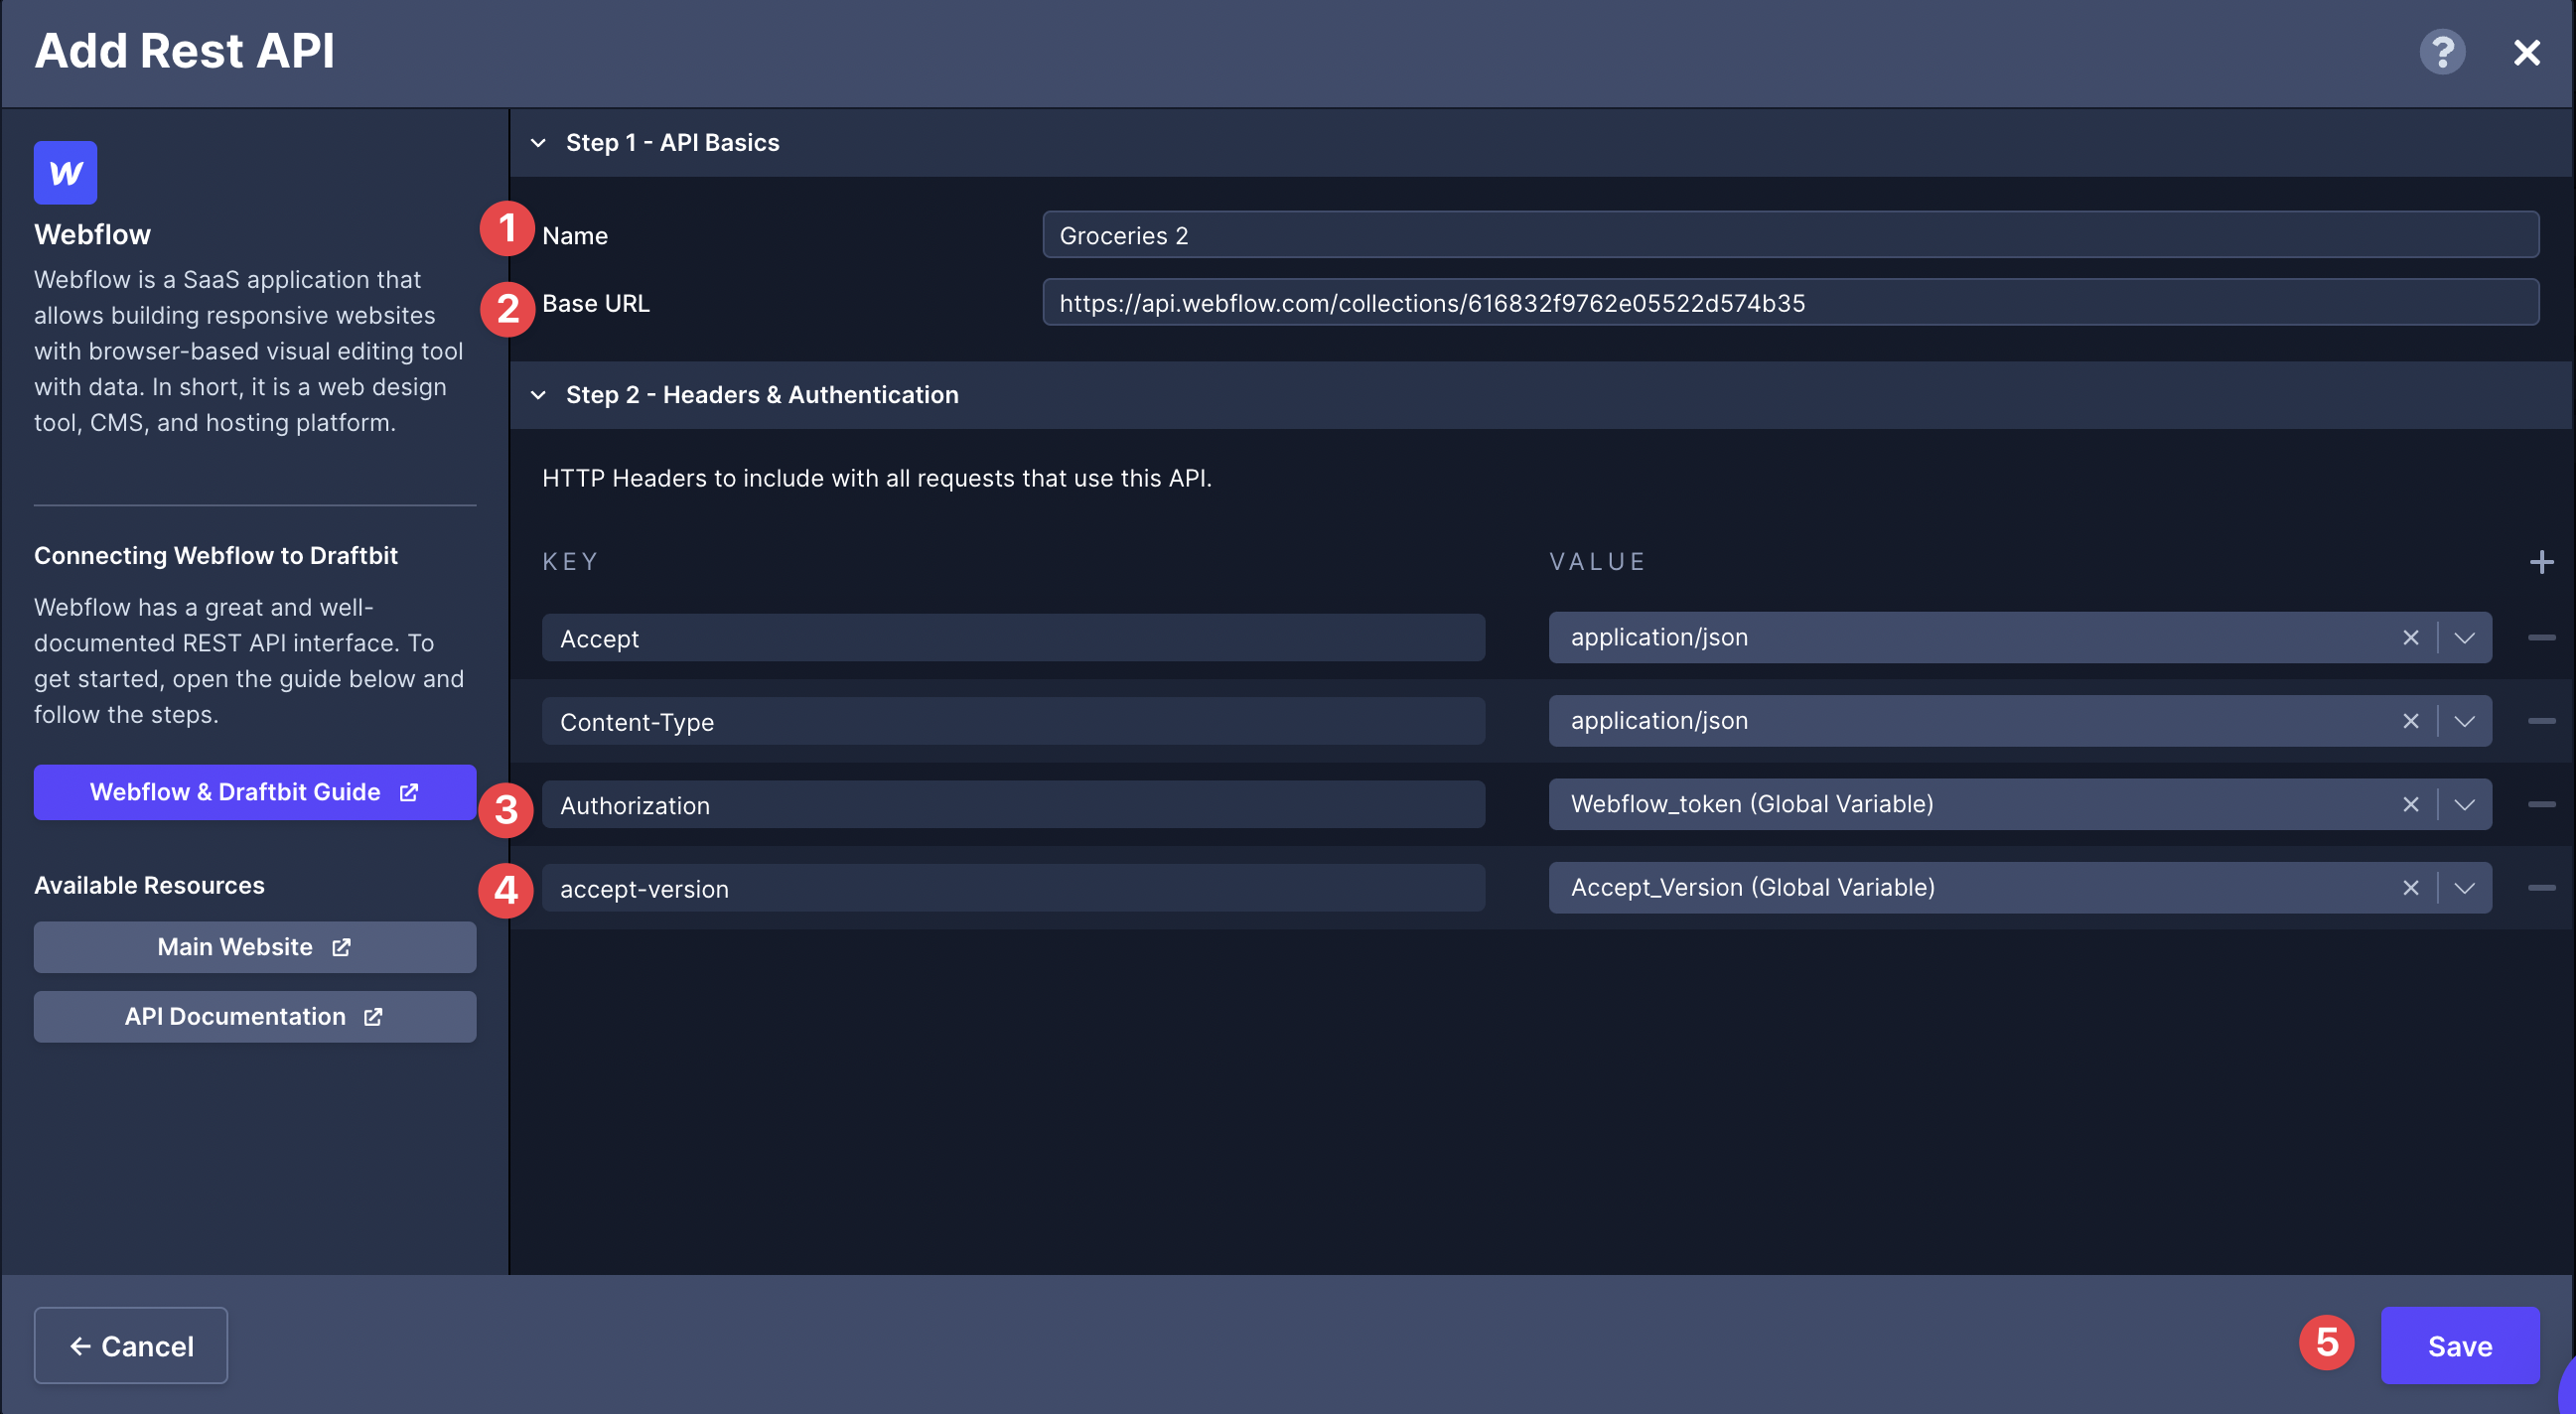Click the 'Base URL' label

tap(596, 303)
